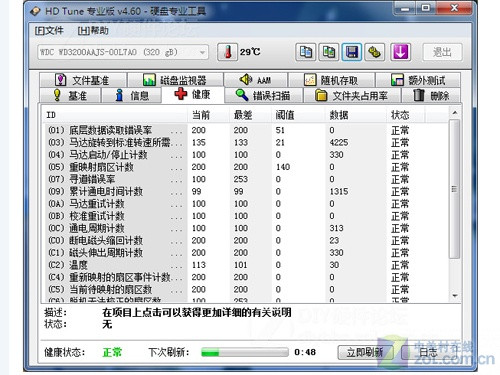This screenshot has width=500, height=375.
Task: Select row (03) 马达旋转到标准转速所需
Action: [x=246, y=143]
